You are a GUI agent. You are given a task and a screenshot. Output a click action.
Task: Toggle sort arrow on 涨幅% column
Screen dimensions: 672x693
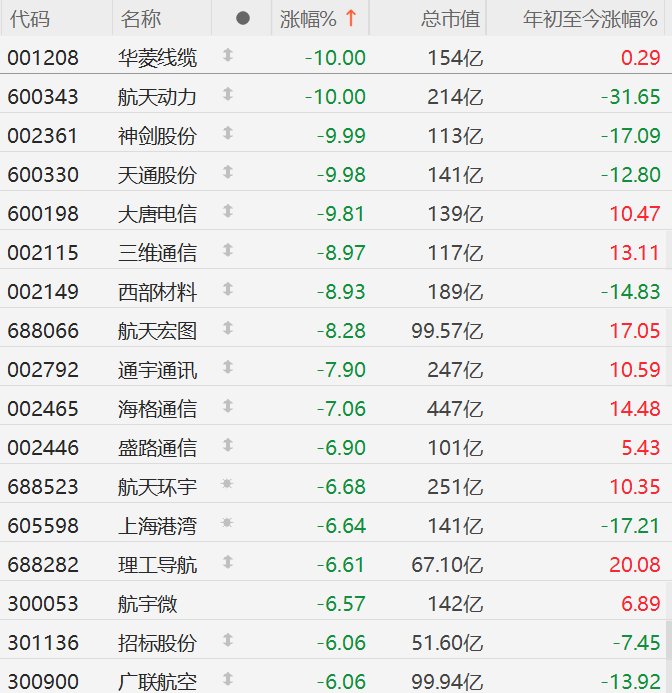point(350,18)
